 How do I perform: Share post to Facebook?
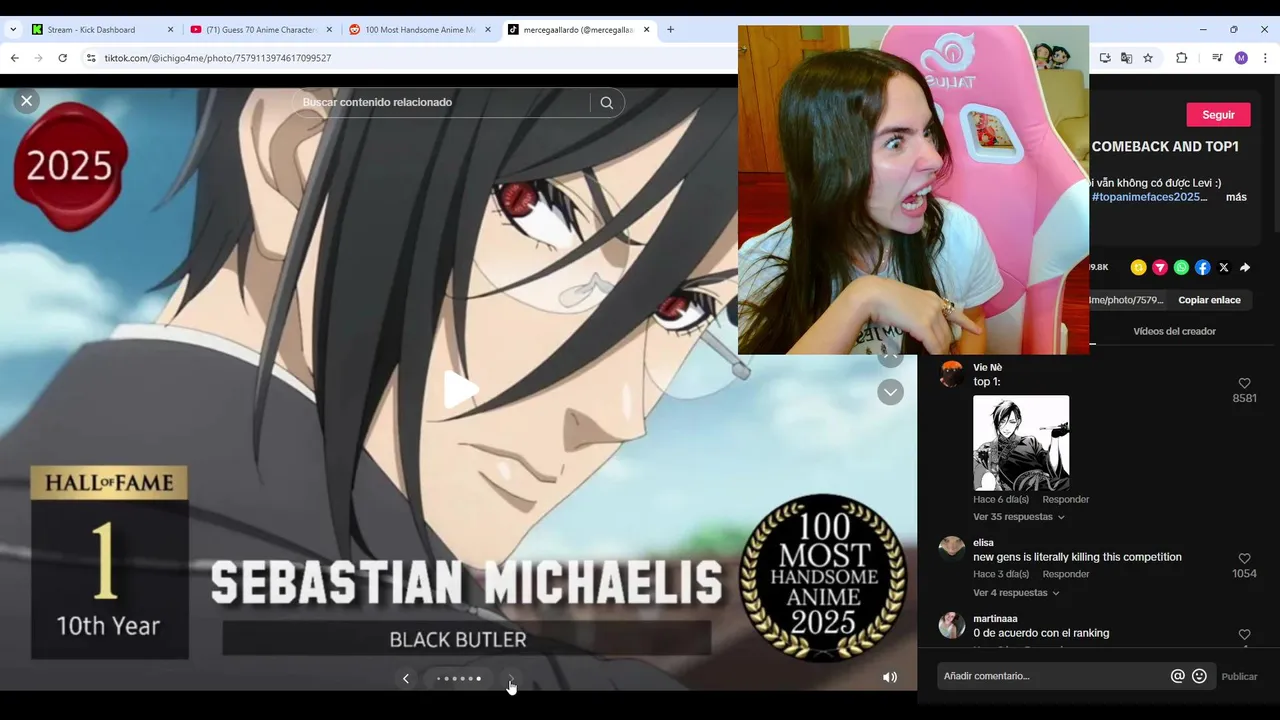click(1202, 267)
